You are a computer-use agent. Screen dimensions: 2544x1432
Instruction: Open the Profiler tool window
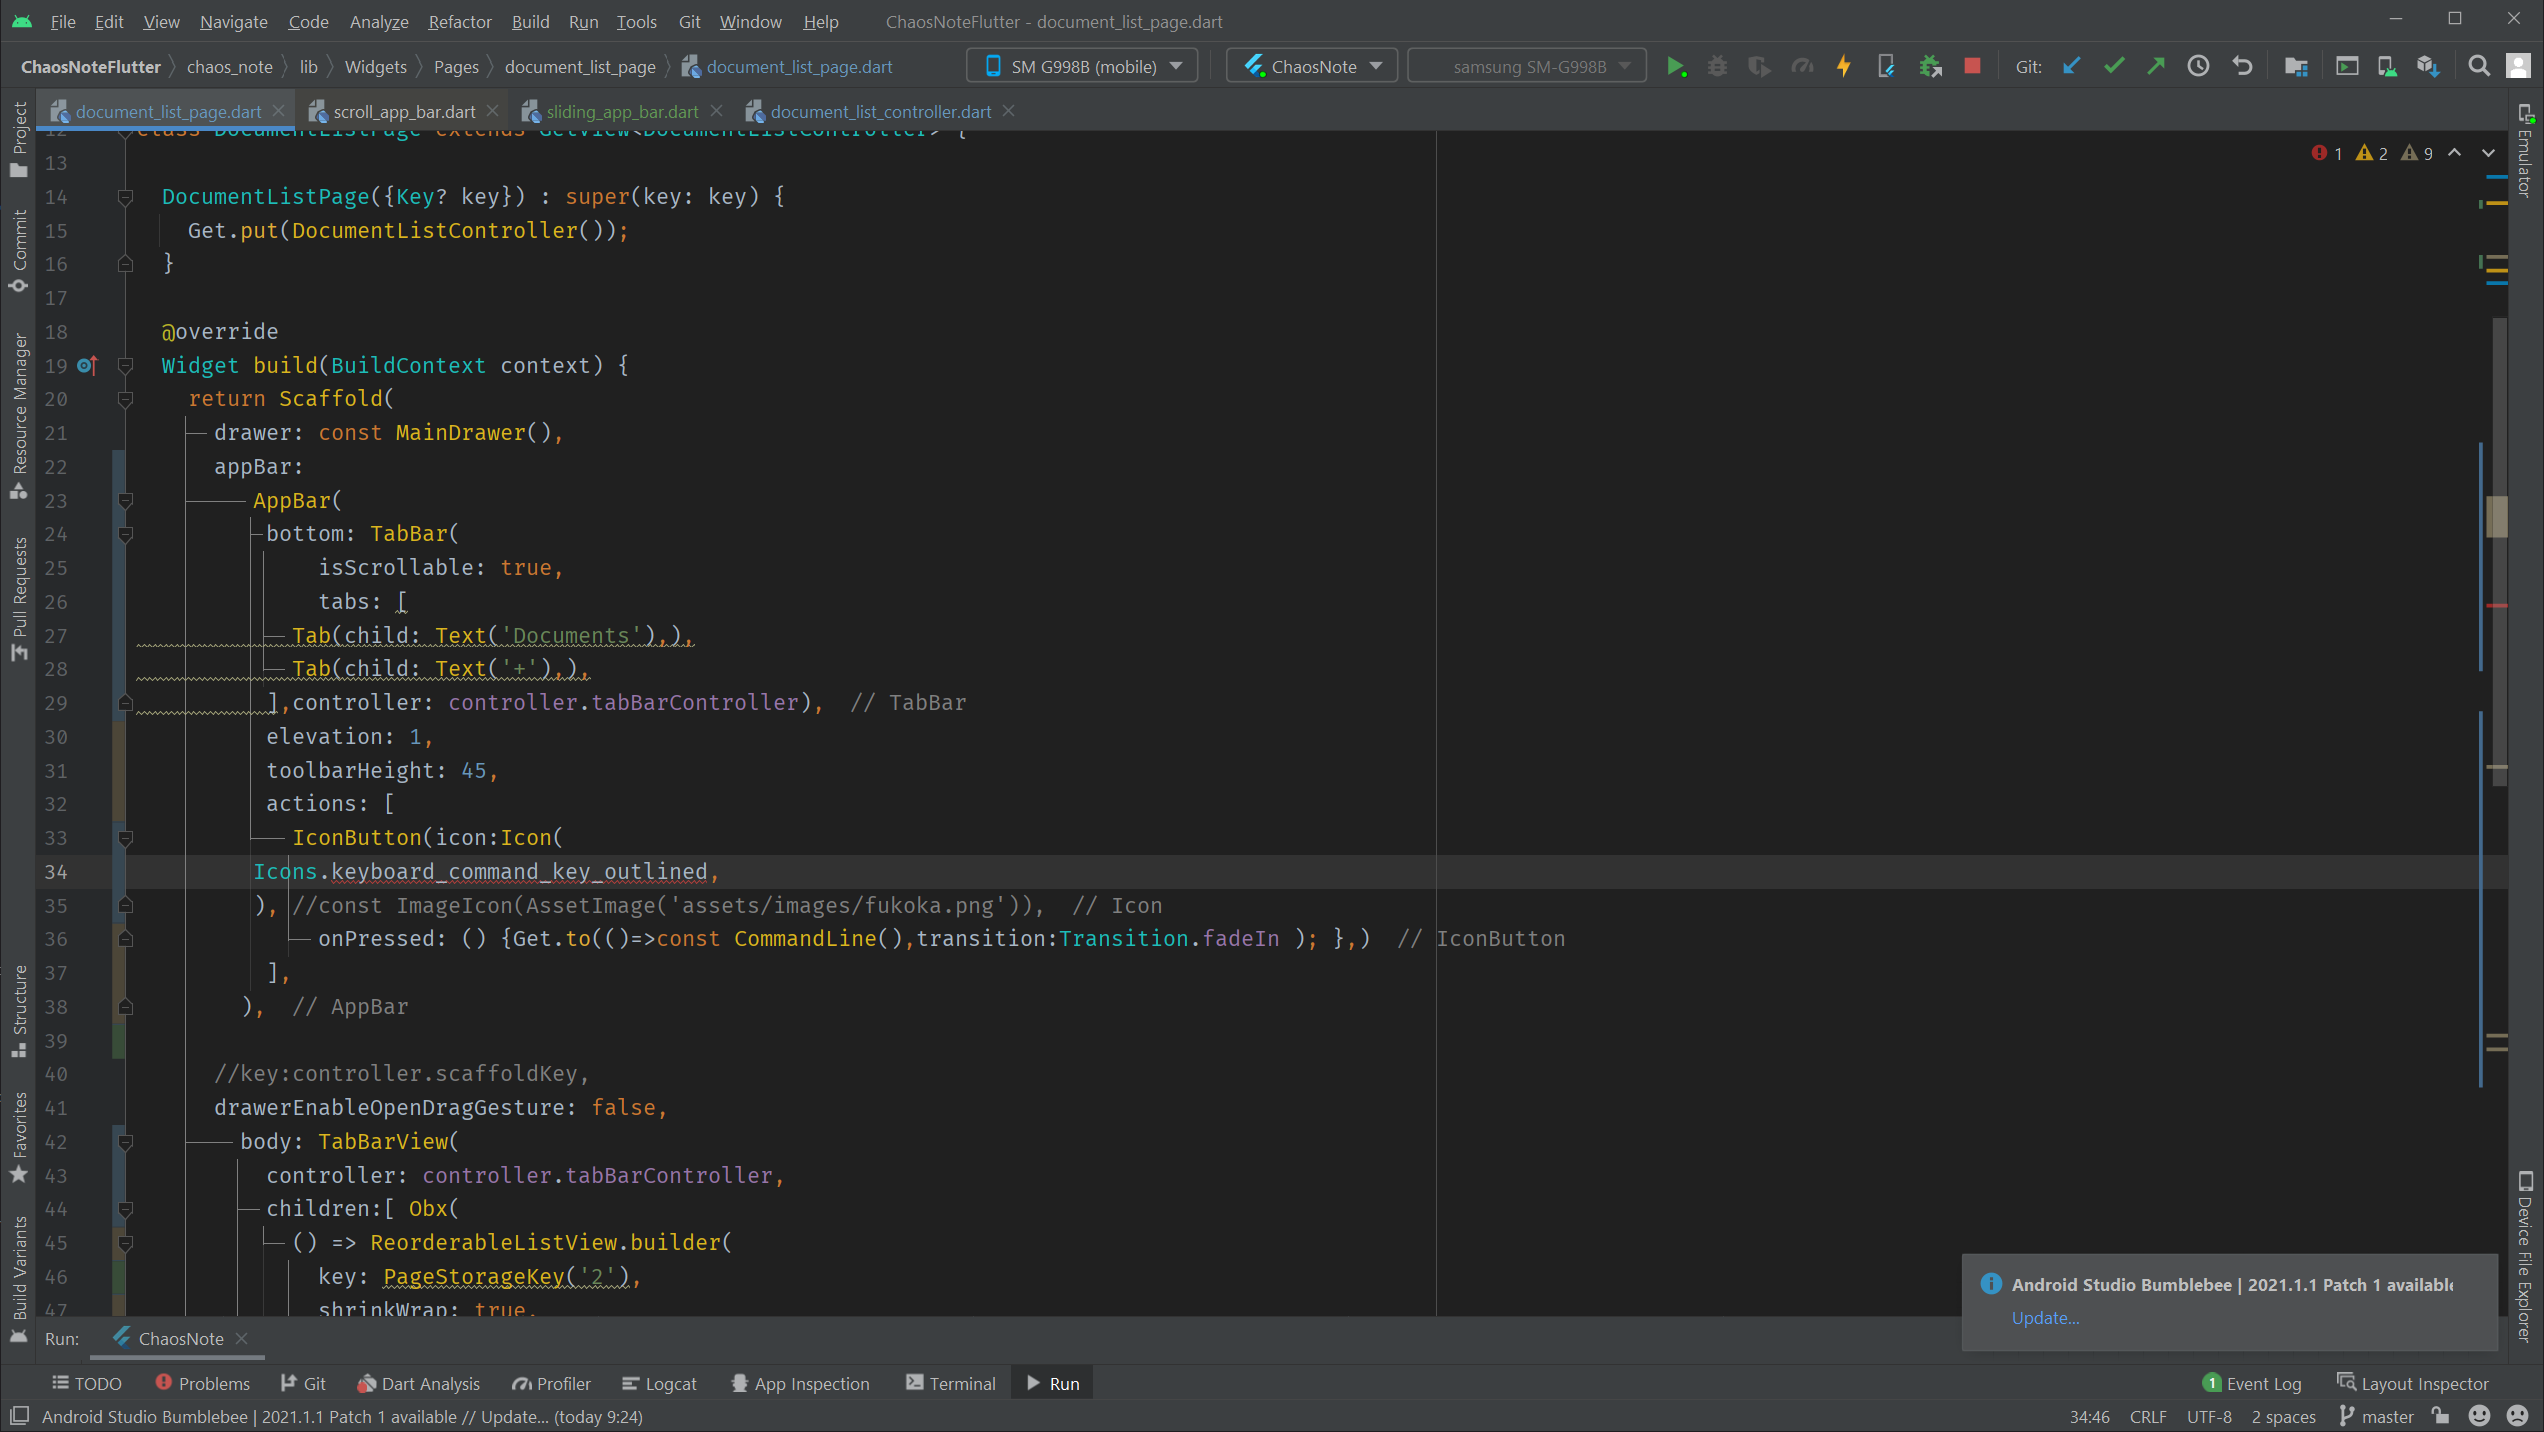pyautogui.click(x=552, y=1383)
